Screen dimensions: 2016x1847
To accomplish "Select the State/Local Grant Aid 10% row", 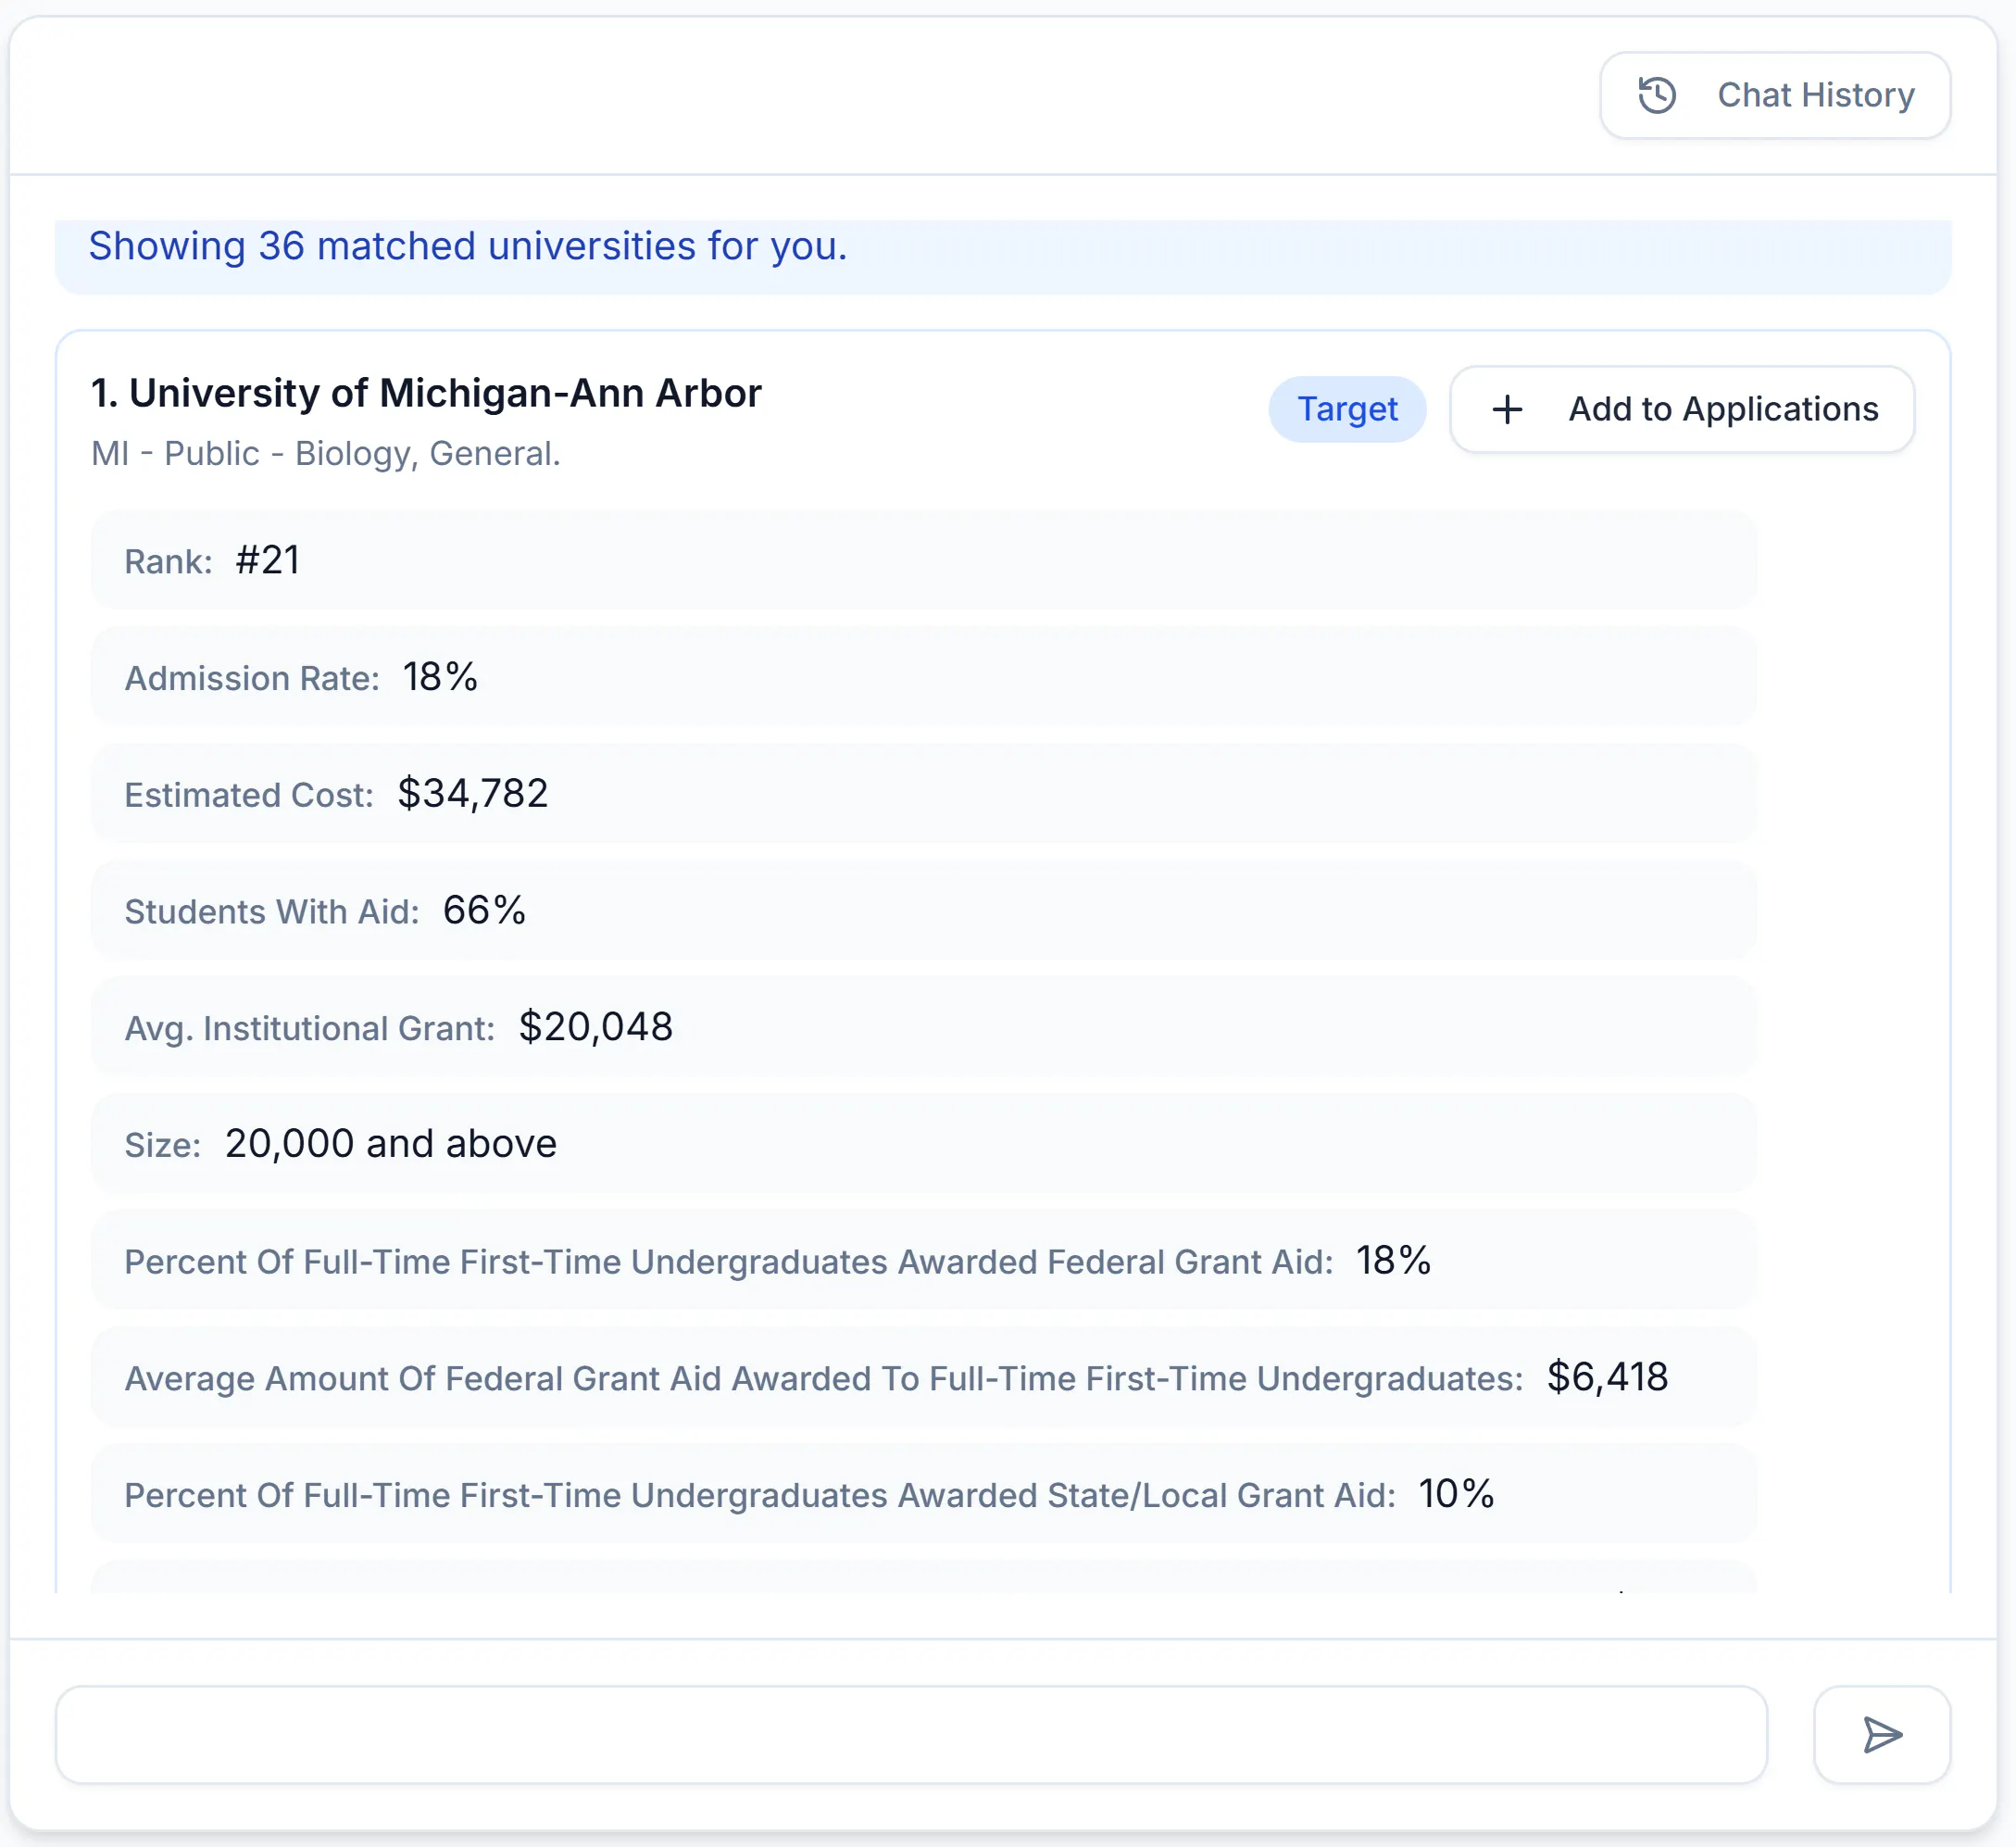I will [923, 1494].
